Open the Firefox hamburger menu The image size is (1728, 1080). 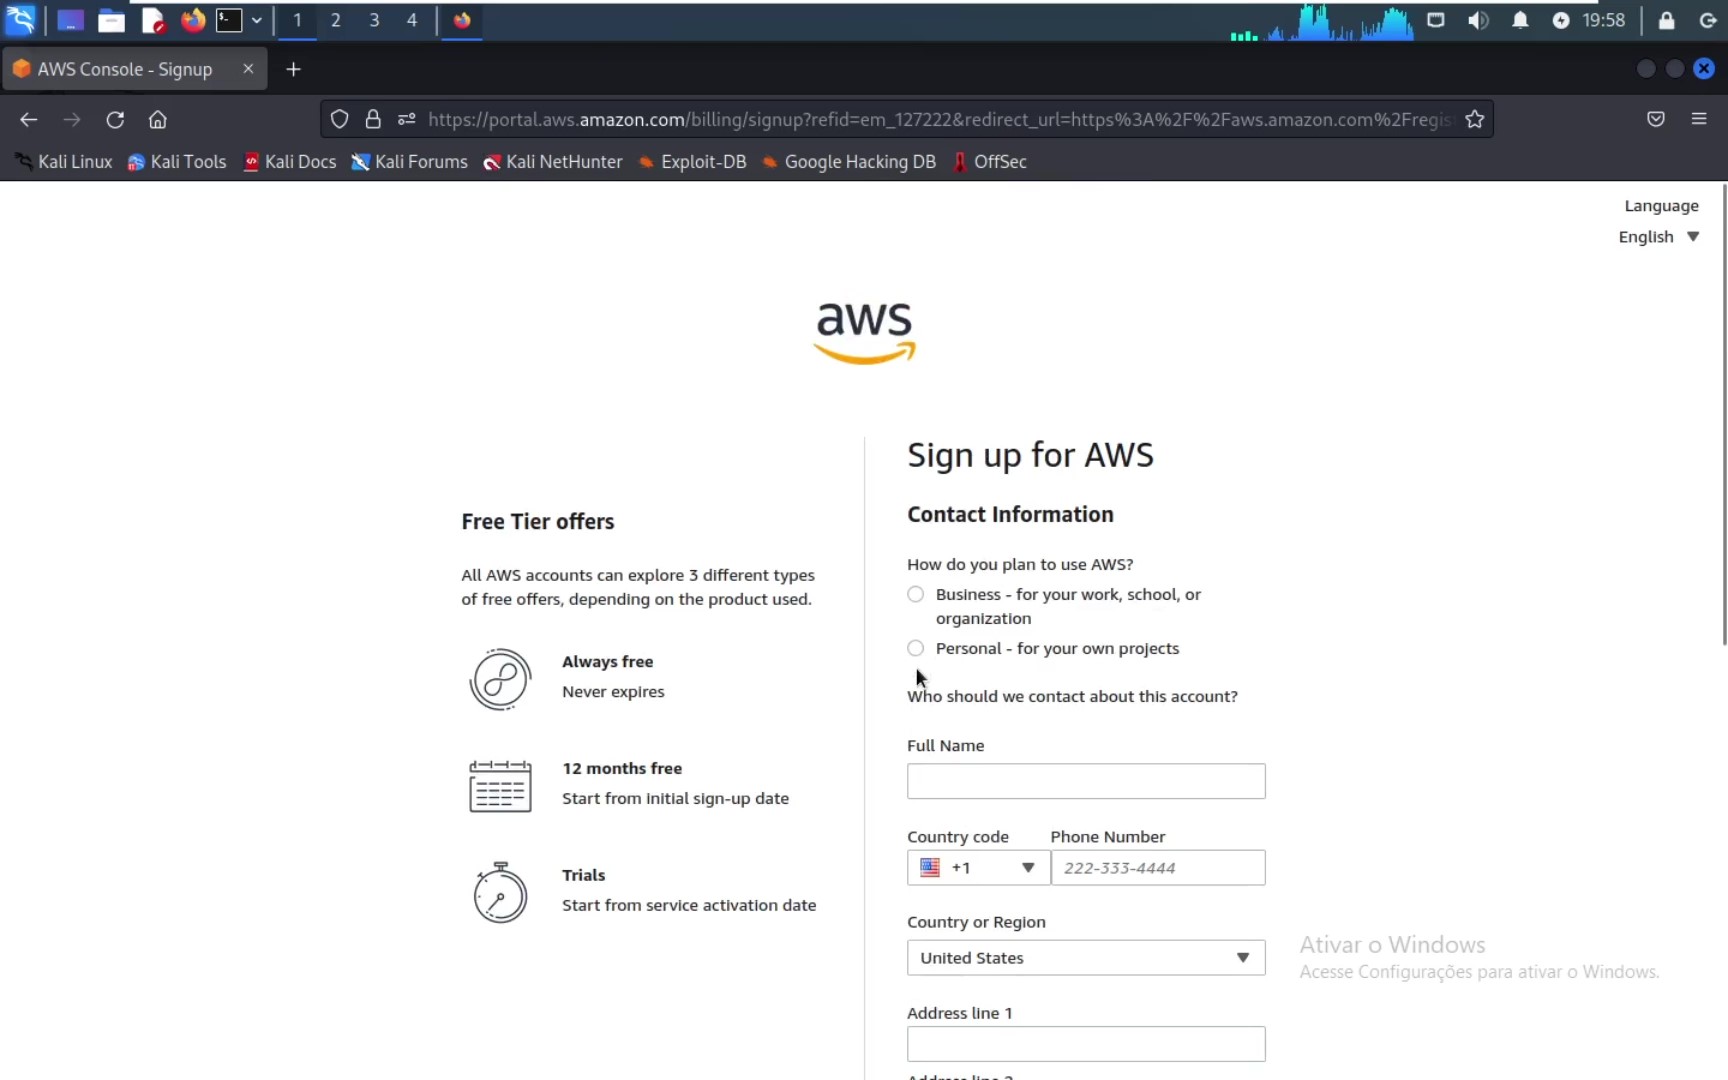click(1699, 119)
